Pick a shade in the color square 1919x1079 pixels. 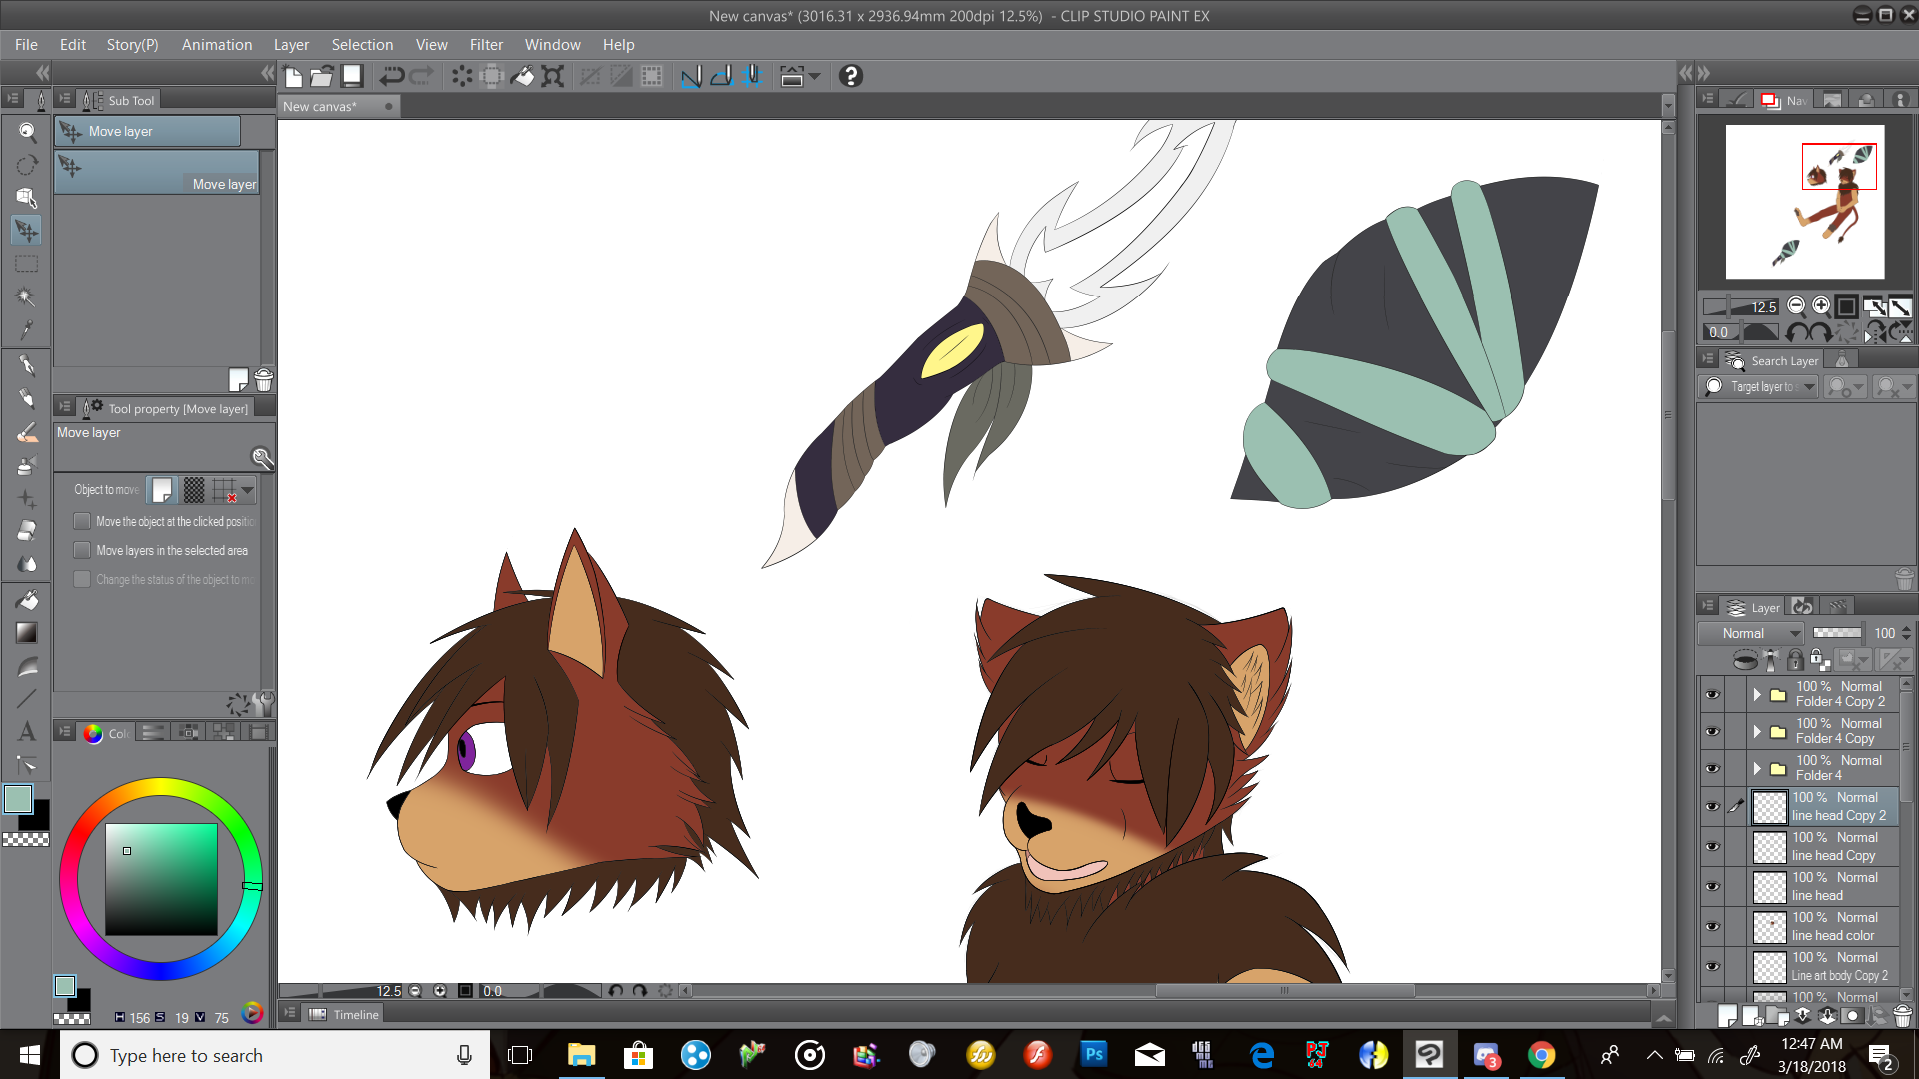click(161, 880)
